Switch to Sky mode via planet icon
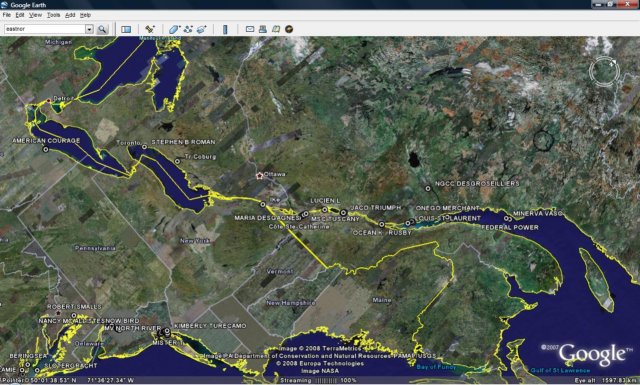Viewport: 640px width, 385px height. point(289,29)
